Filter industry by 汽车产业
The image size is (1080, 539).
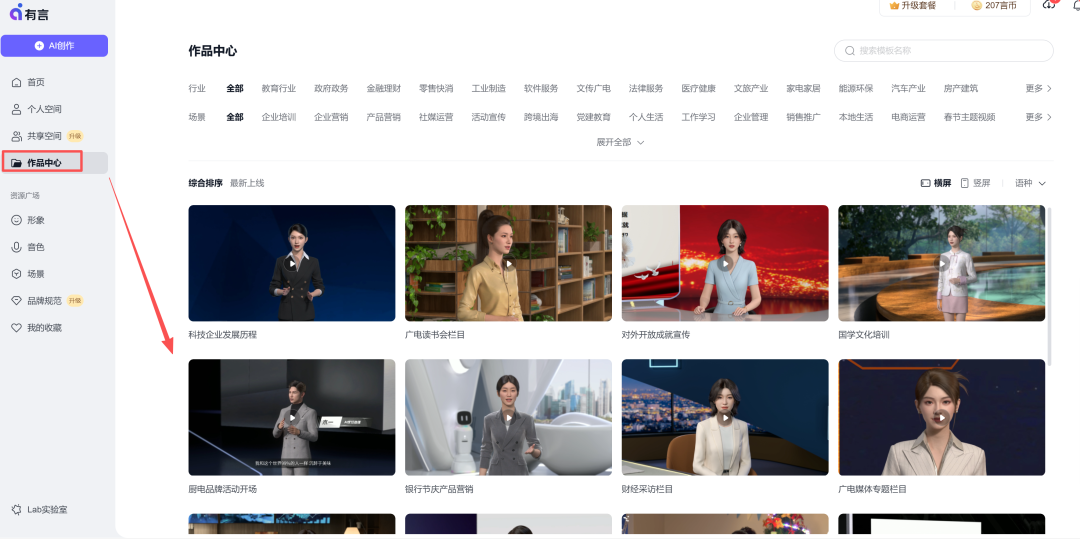pos(908,89)
